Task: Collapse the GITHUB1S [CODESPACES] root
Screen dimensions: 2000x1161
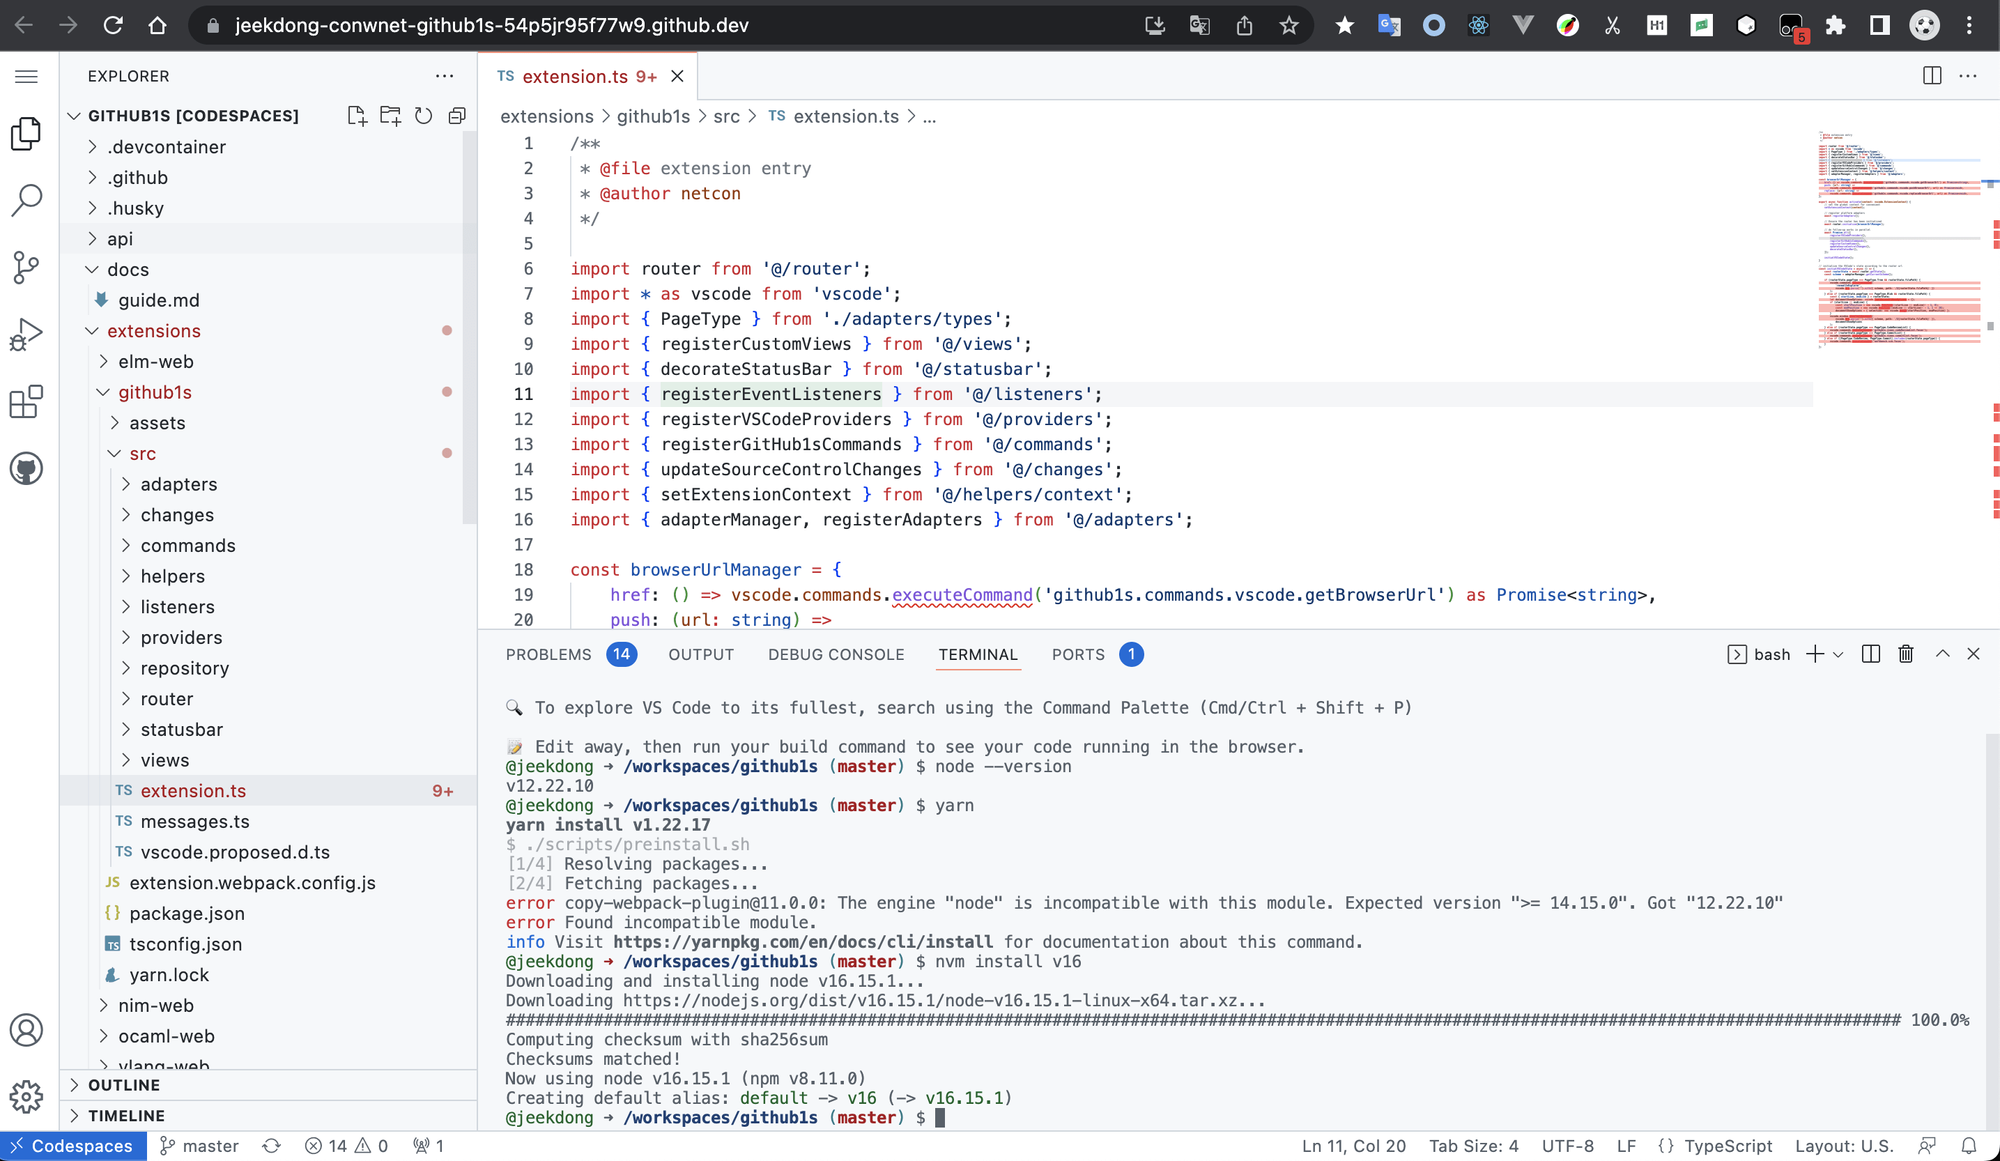Action: click(193, 116)
